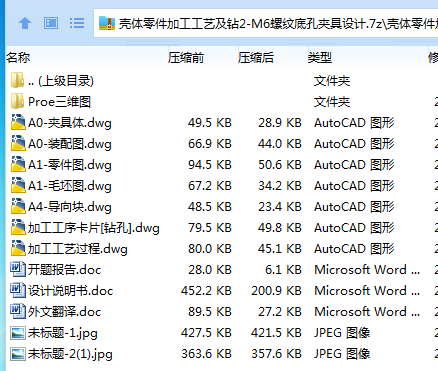Switch to list view mode button
This screenshot has width=438, height=371.
click(x=77, y=23)
